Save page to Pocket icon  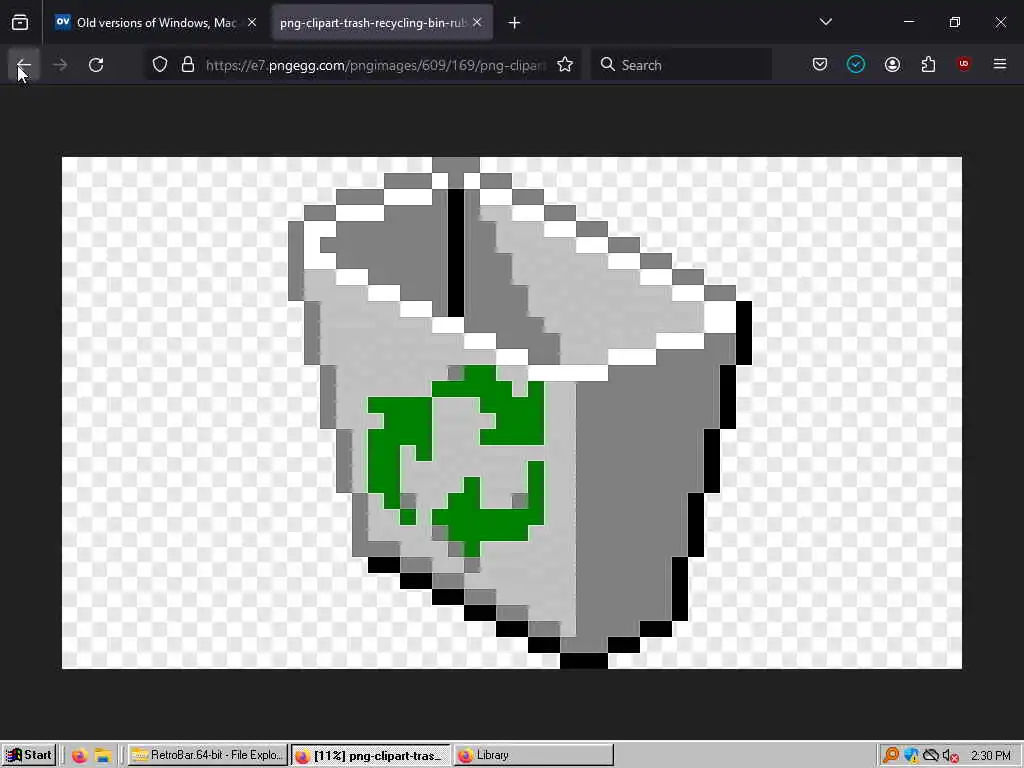[820, 64]
